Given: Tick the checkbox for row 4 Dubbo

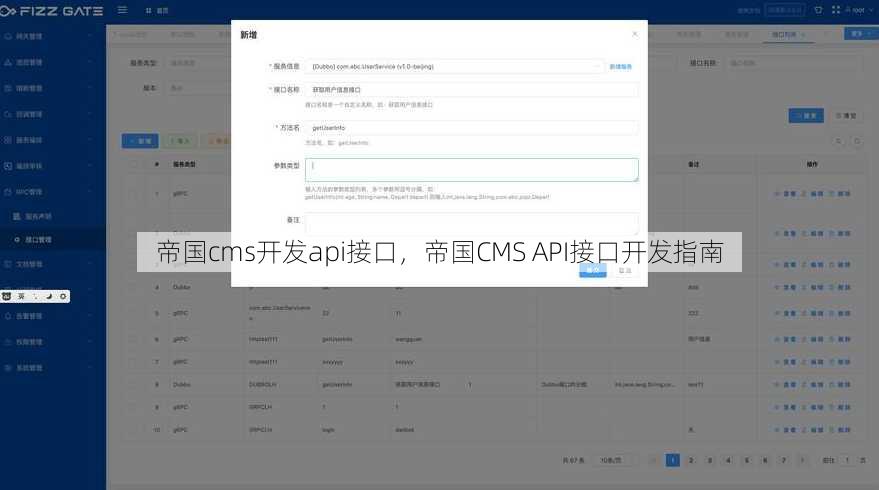Looking at the screenshot, I should pyautogui.click(x=133, y=288).
